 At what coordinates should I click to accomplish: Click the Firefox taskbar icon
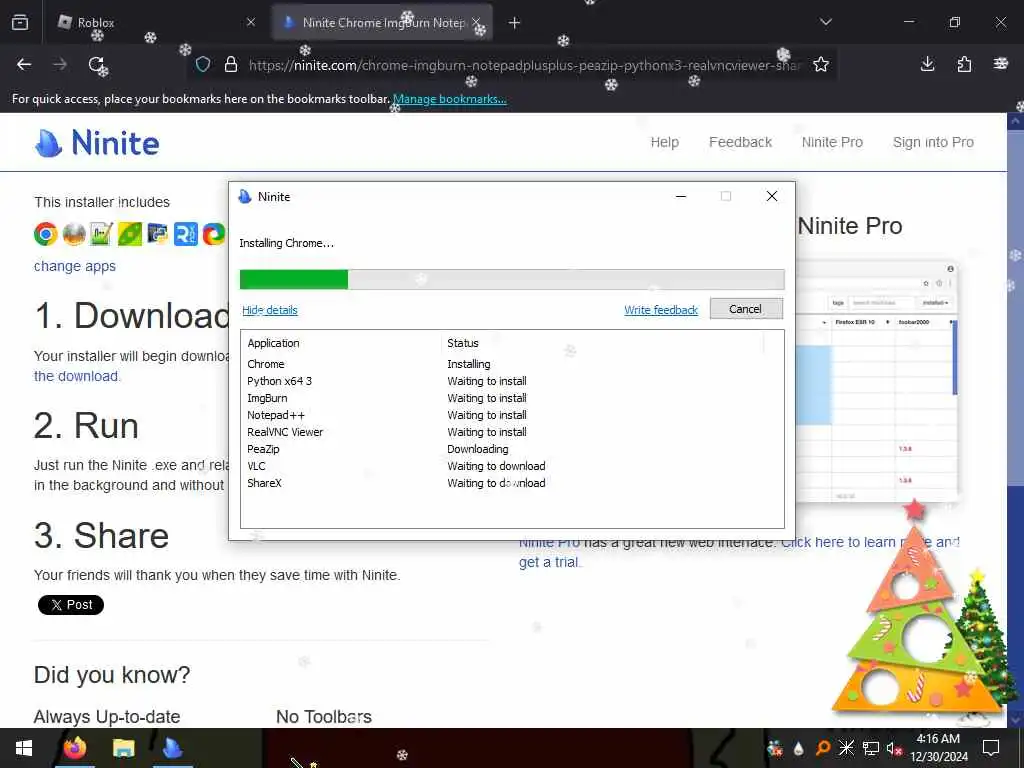pyautogui.click(x=74, y=748)
